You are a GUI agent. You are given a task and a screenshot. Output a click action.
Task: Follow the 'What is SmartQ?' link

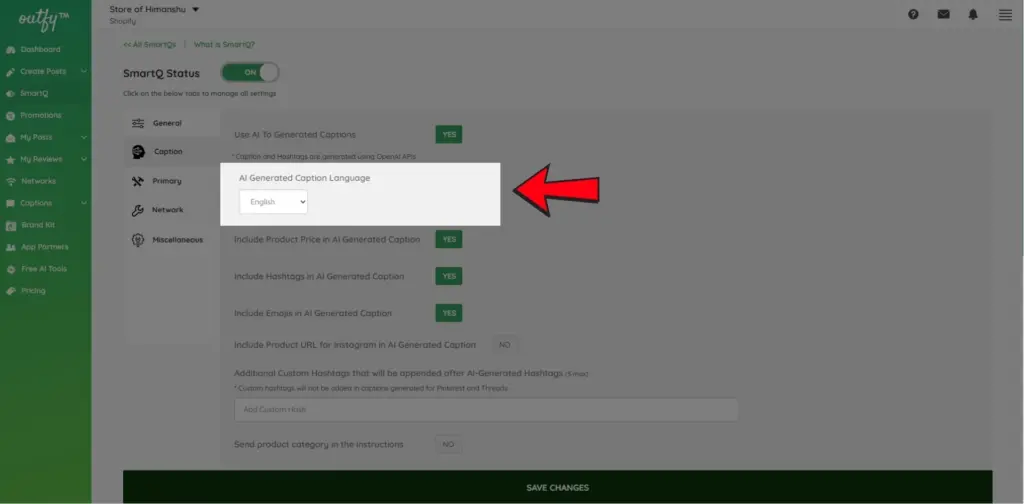click(x=224, y=44)
